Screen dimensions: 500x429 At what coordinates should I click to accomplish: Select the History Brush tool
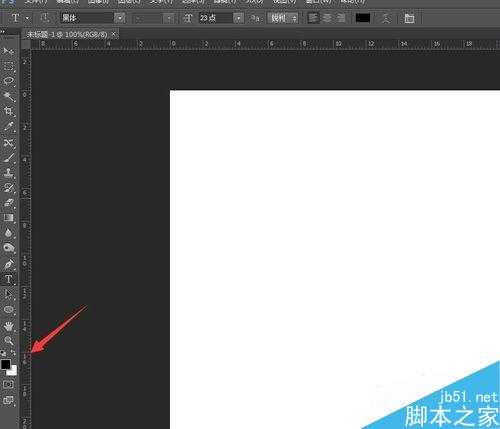tap(9, 188)
